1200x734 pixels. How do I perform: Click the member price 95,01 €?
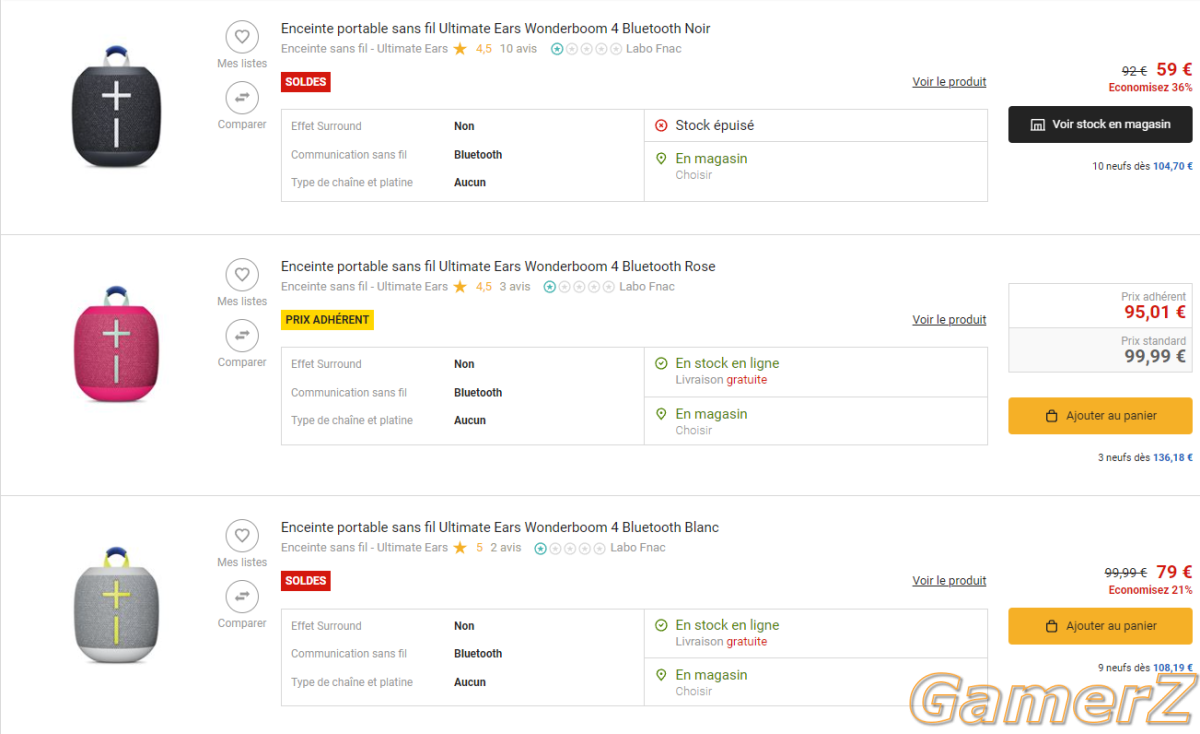[1153, 312]
